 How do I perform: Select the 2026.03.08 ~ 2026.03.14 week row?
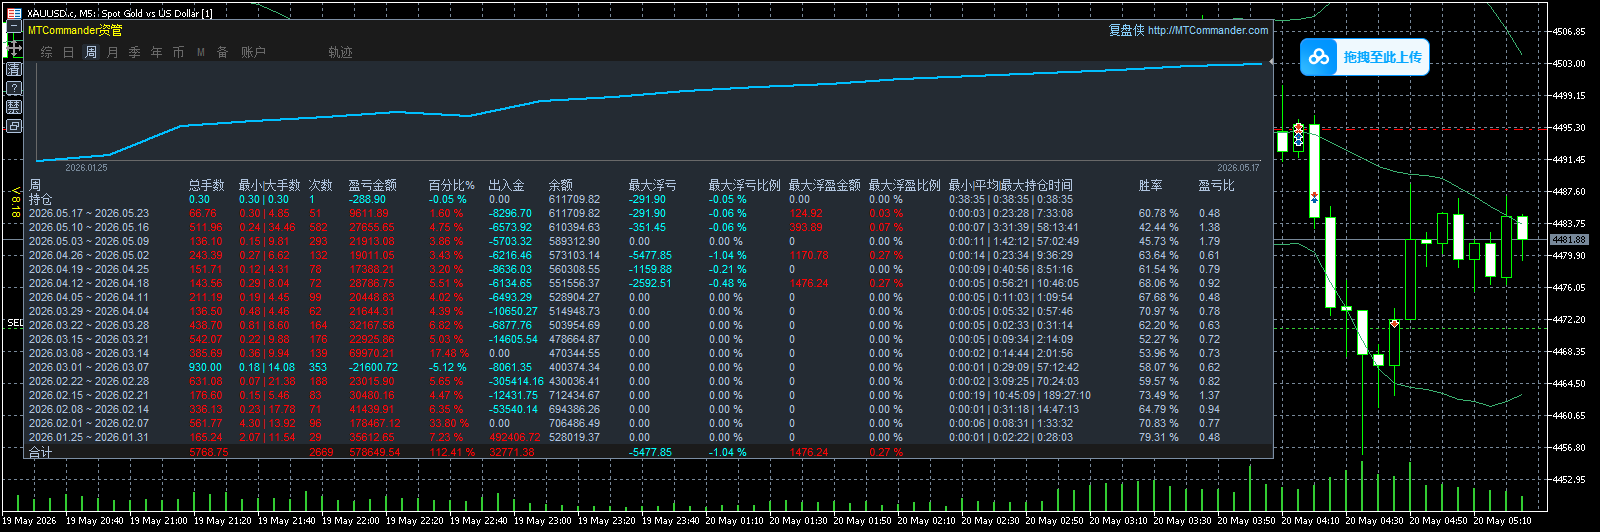point(648,353)
